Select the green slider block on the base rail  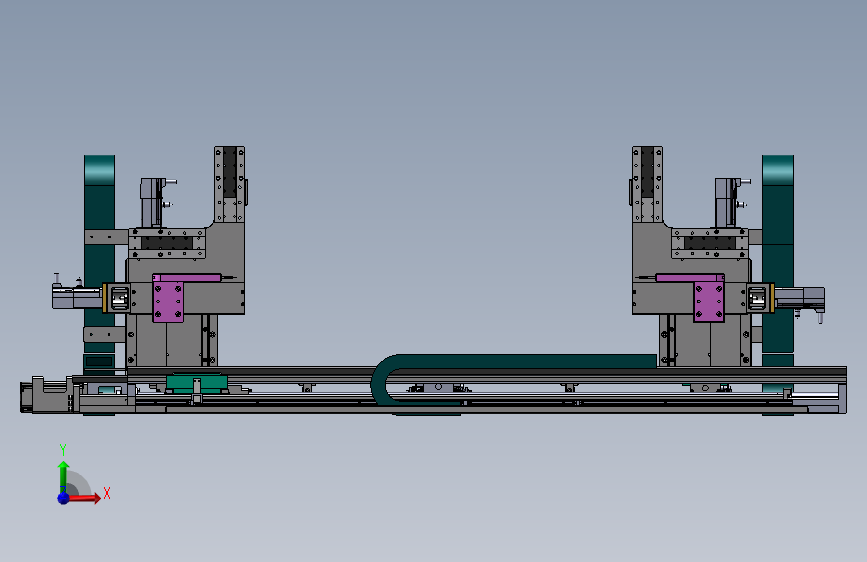[x=197, y=383]
